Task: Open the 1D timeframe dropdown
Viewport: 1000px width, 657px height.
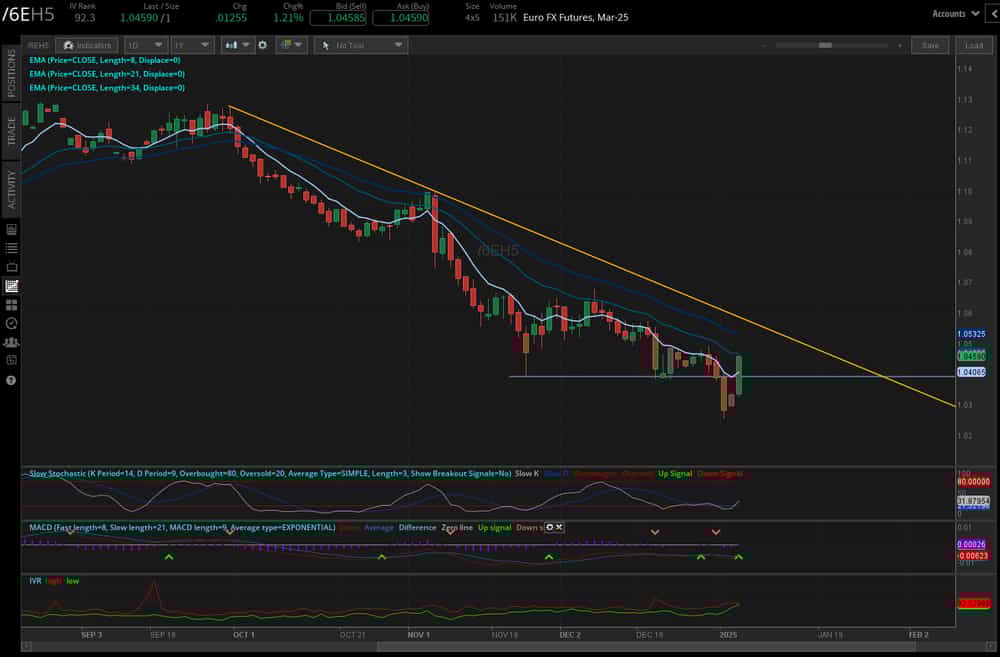Action: 146,45
